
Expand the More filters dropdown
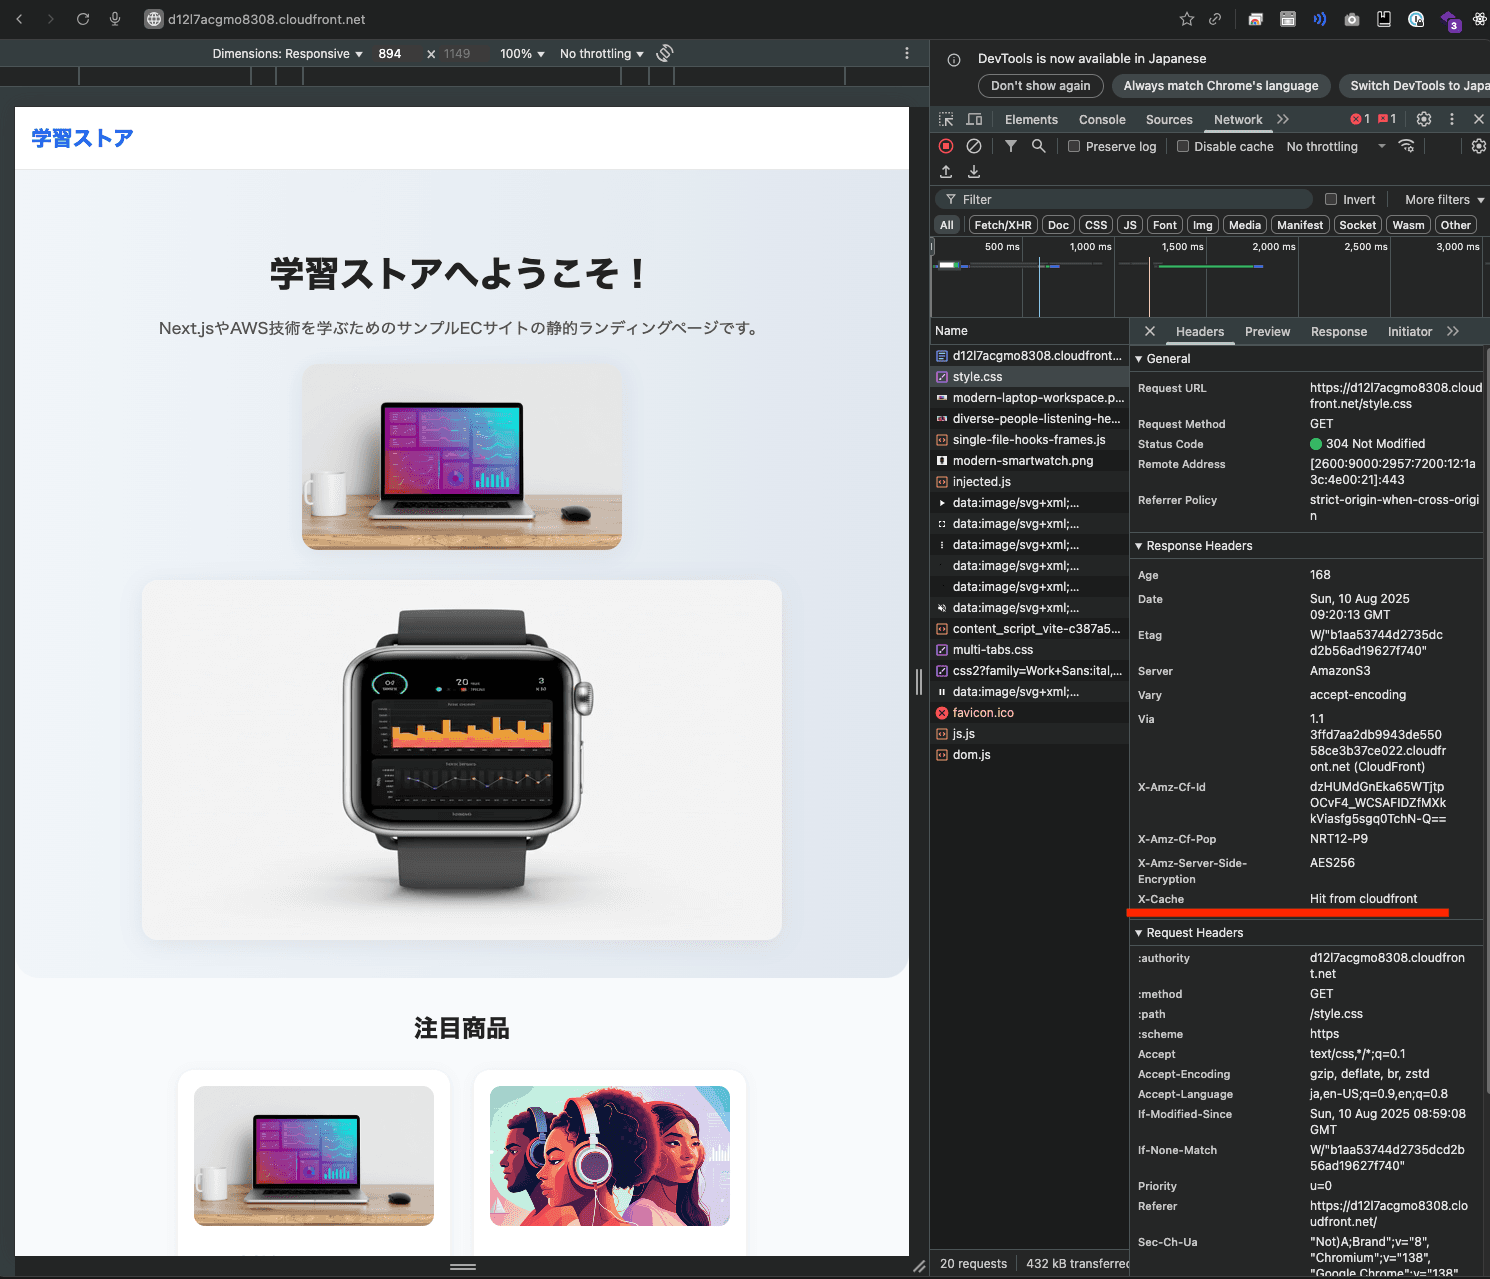click(1443, 200)
